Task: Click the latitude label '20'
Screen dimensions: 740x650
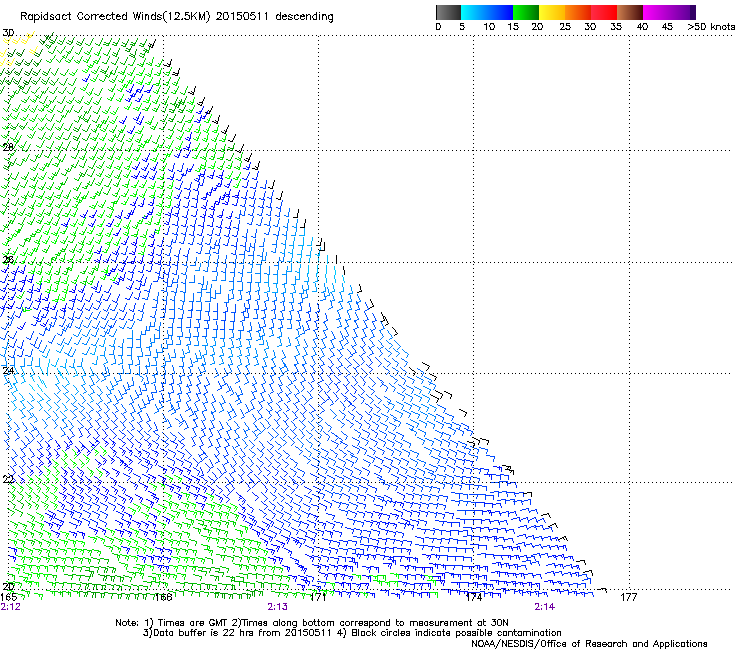Action: 8,586
